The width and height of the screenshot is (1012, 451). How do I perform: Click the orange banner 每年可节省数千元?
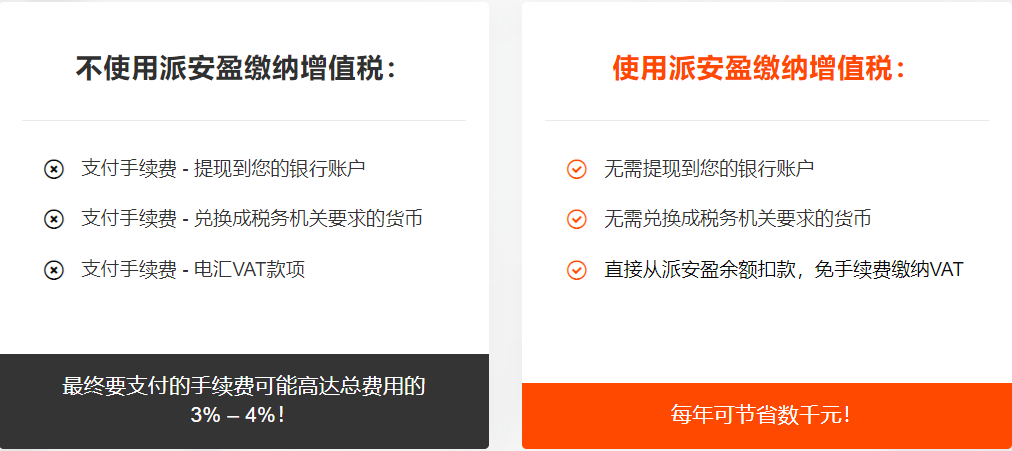(767, 416)
